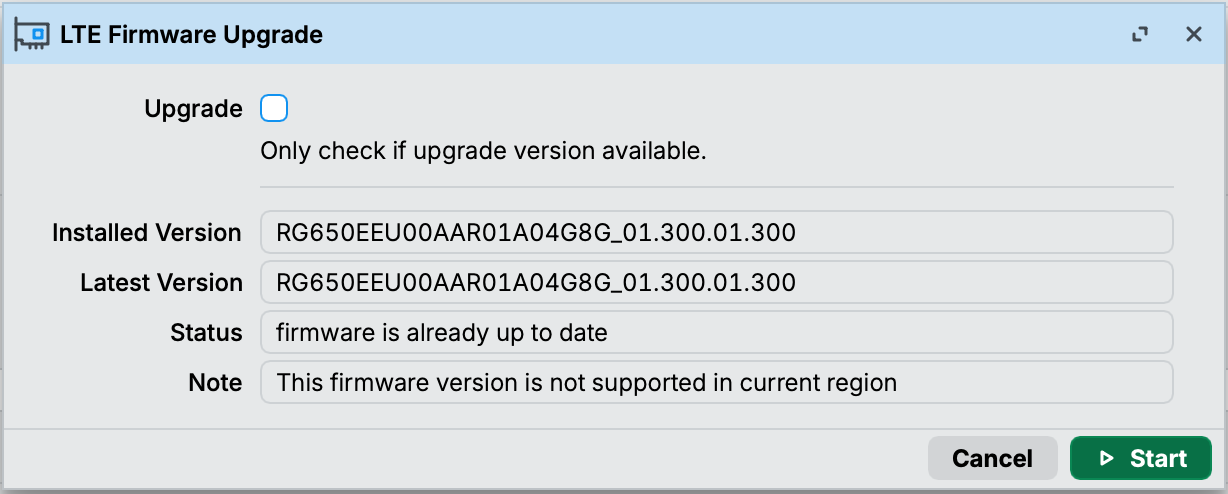Image resolution: width=1228 pixels, height=494 pixels.
Task: Click the LTE modem card icon in title bar
Action: (x=31, y=34)
